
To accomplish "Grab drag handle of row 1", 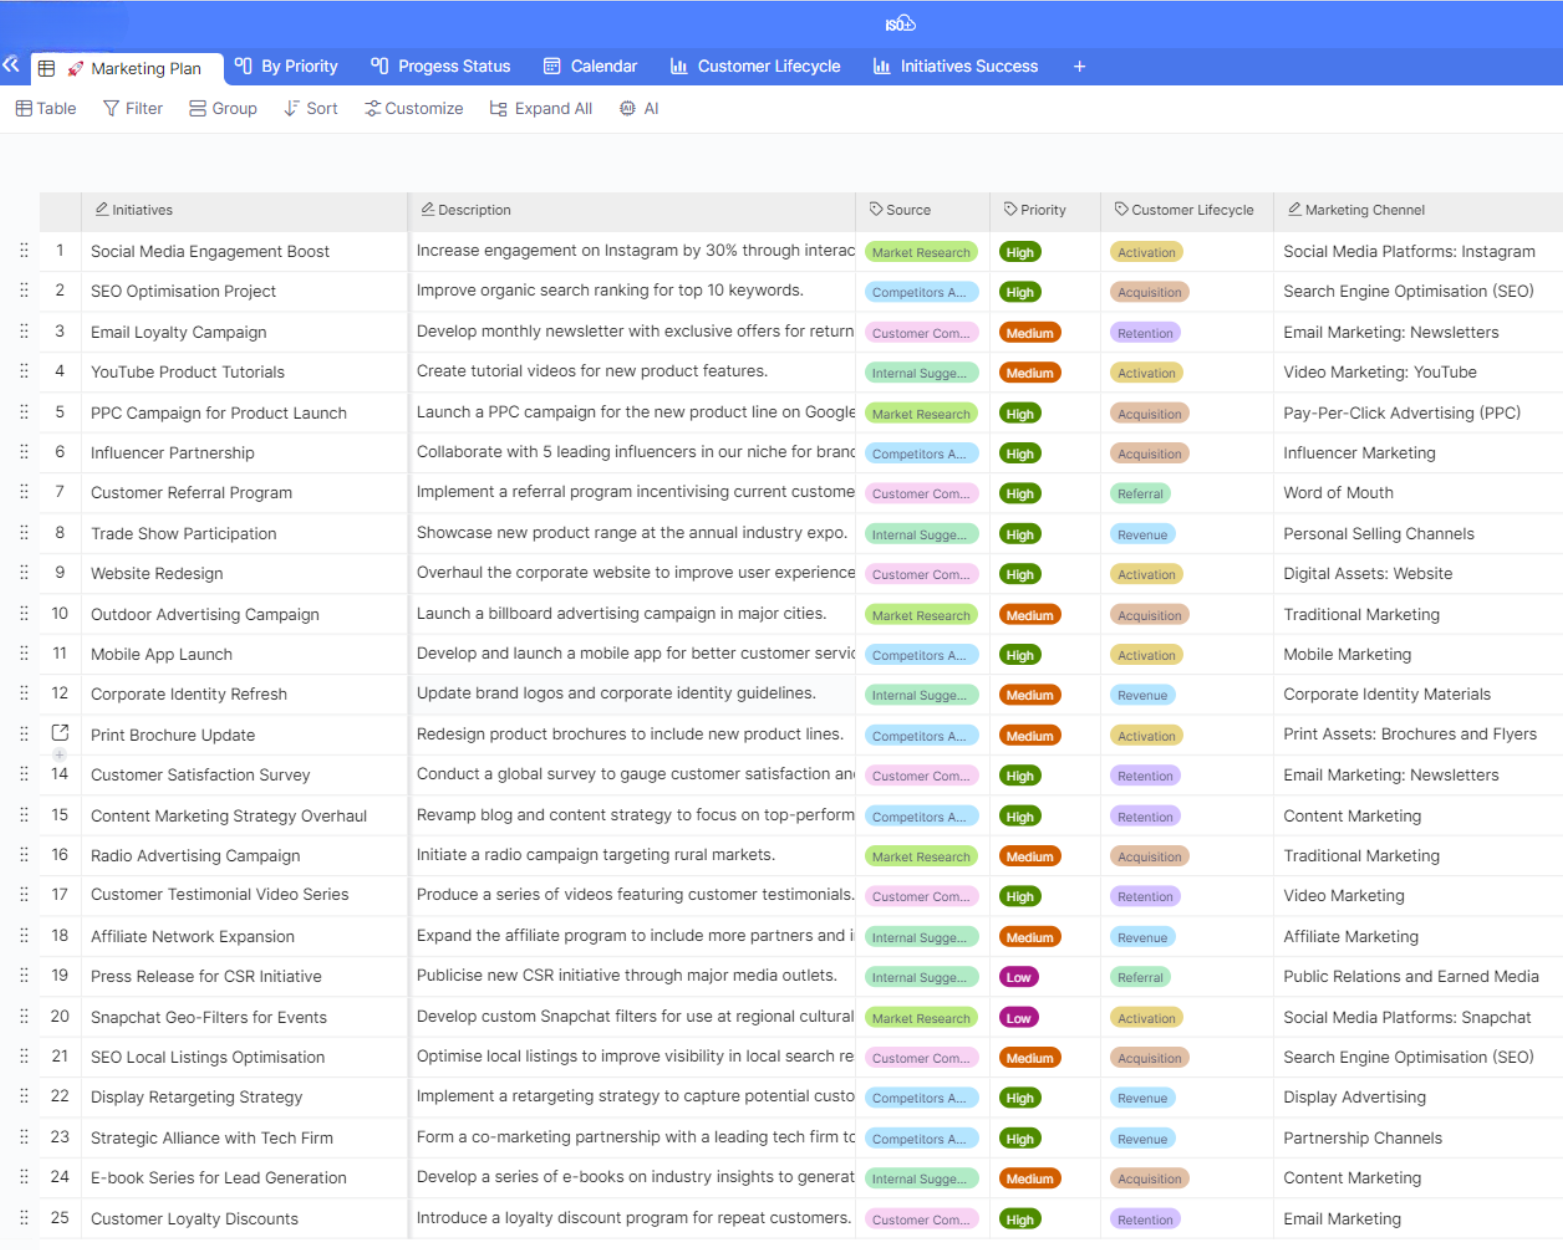I will [24, 251].
